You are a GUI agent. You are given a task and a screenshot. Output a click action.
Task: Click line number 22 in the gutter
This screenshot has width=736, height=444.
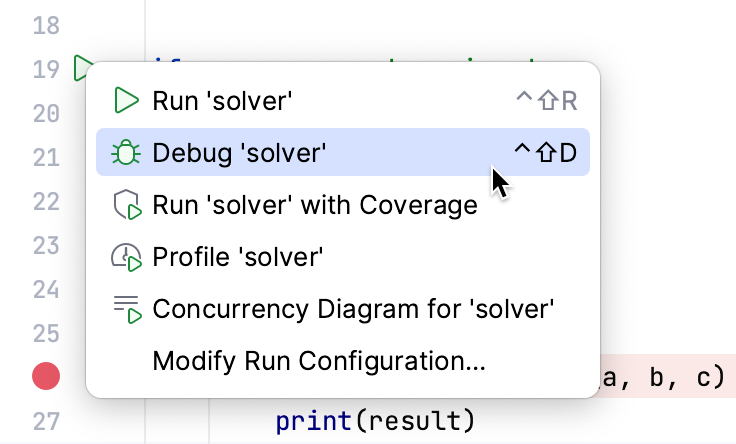(46, 201)
